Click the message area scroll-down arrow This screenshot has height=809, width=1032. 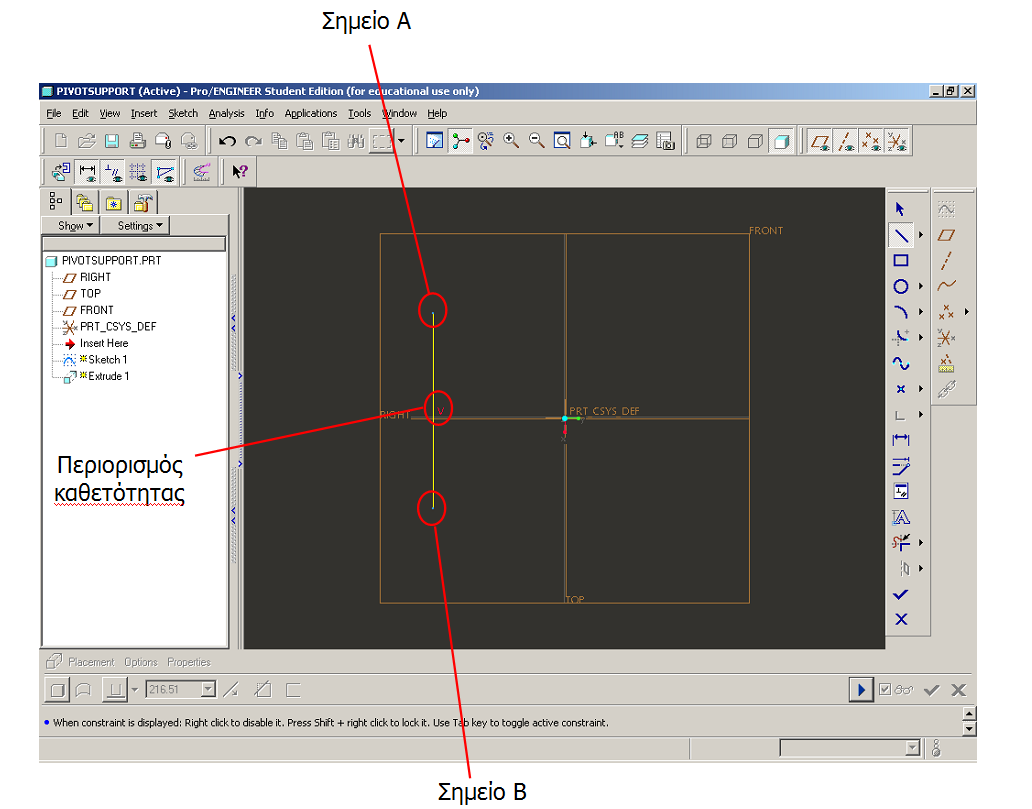click(x=969, y=729)
